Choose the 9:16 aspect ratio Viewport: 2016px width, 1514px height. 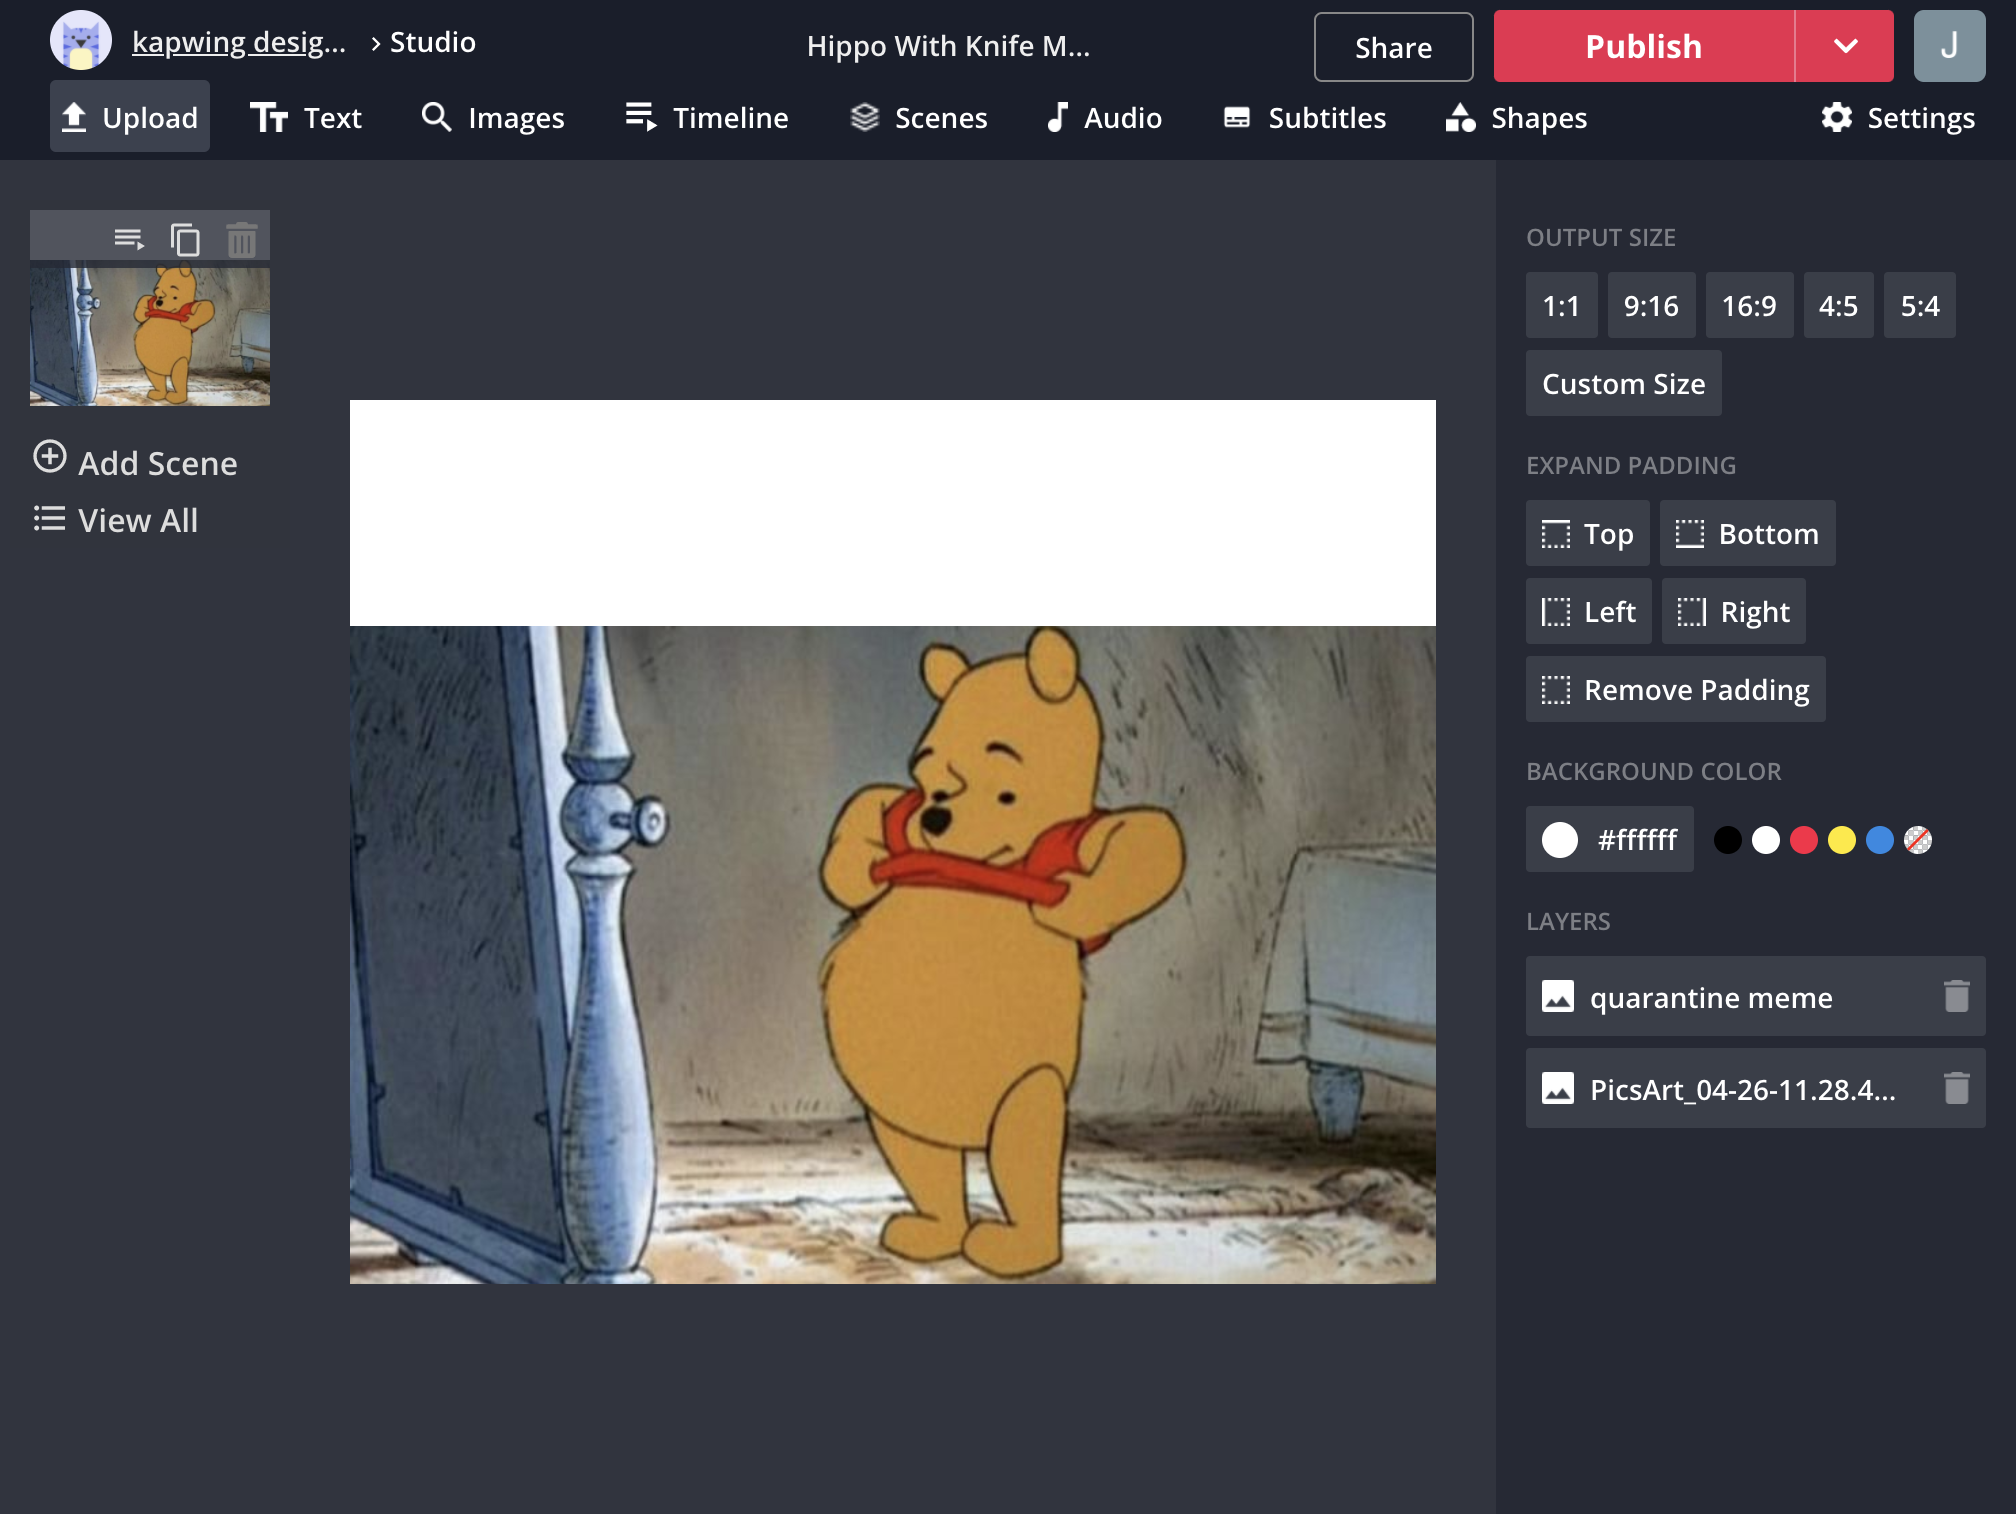[x=1650, y=305]
